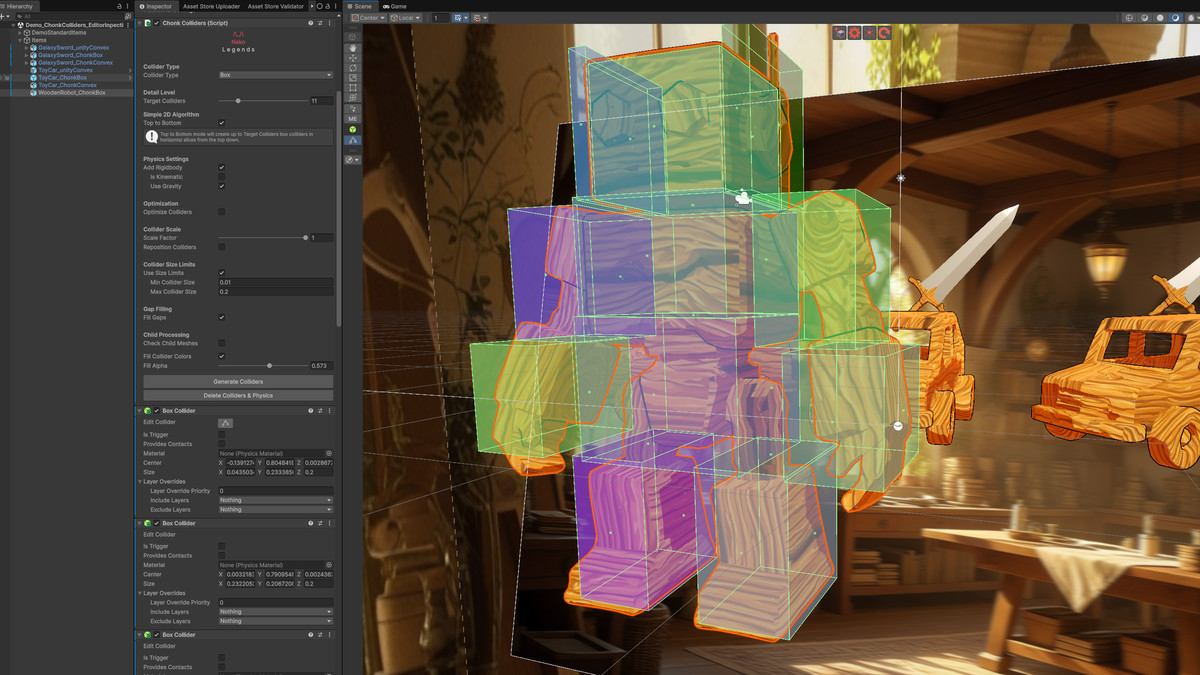Open prefab chevron for ToyCar_unityConvex
The width and height of the screenshot is (1200, 675).
coord(129,70)
